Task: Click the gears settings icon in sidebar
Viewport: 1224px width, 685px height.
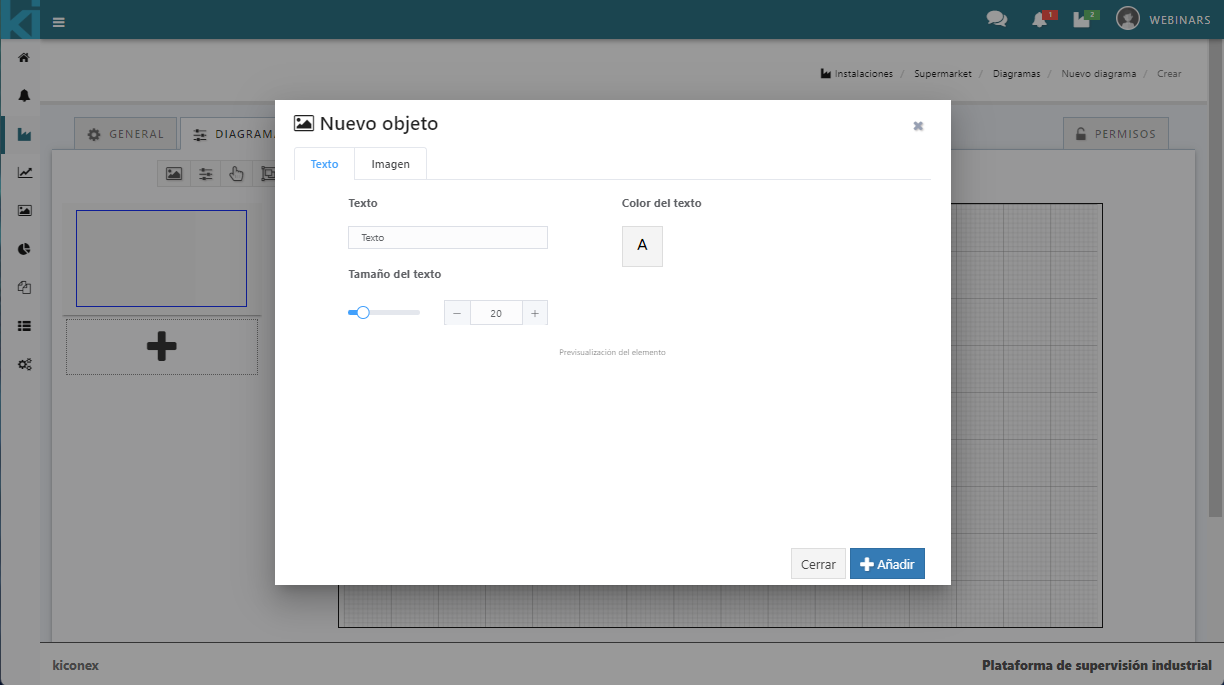Action: pyautogui.click(x=24, y=364)
